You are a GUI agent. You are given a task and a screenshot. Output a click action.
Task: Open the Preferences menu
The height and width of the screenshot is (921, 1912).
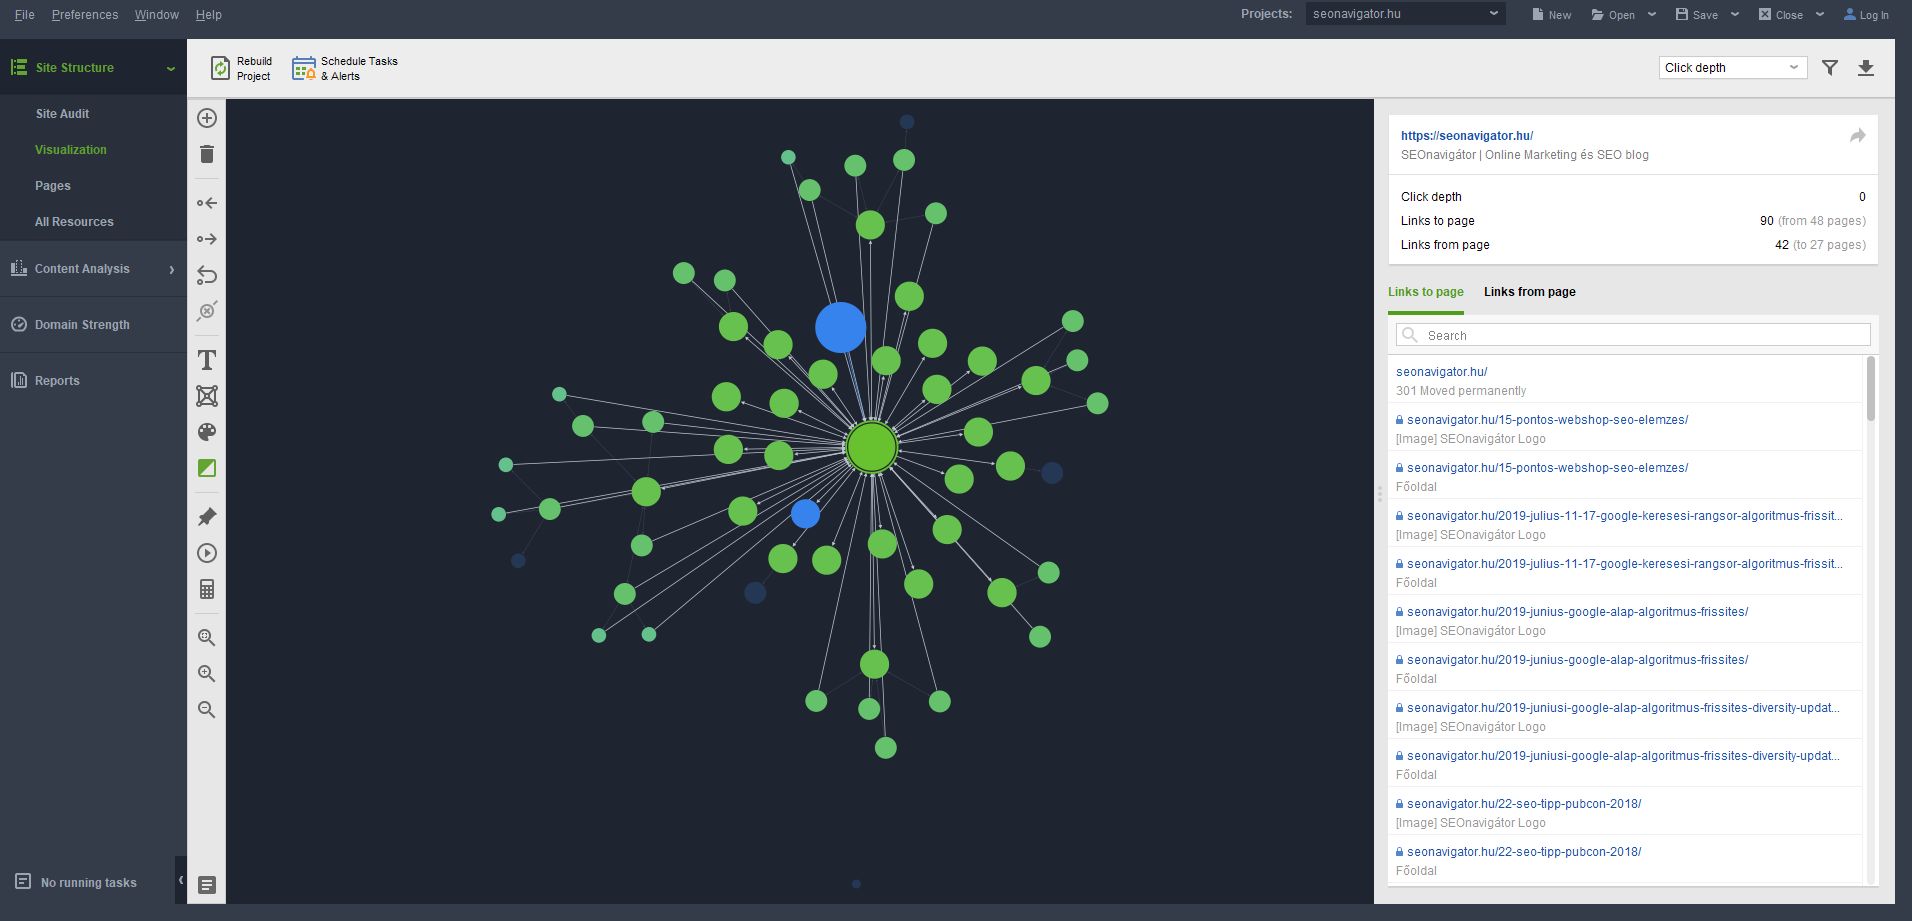click(85, 15)
